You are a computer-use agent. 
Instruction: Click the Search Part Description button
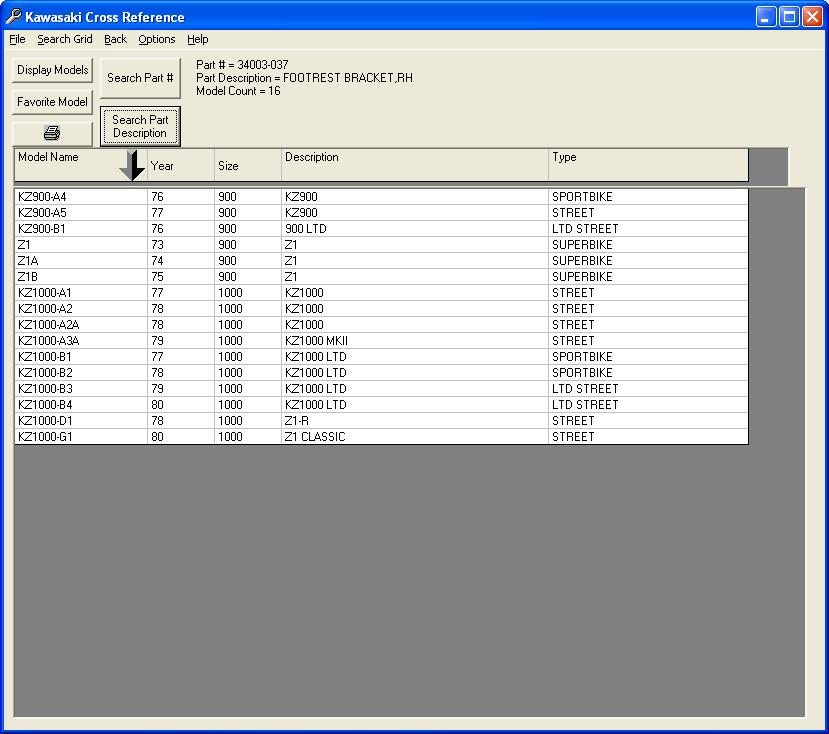click(140, 126)
